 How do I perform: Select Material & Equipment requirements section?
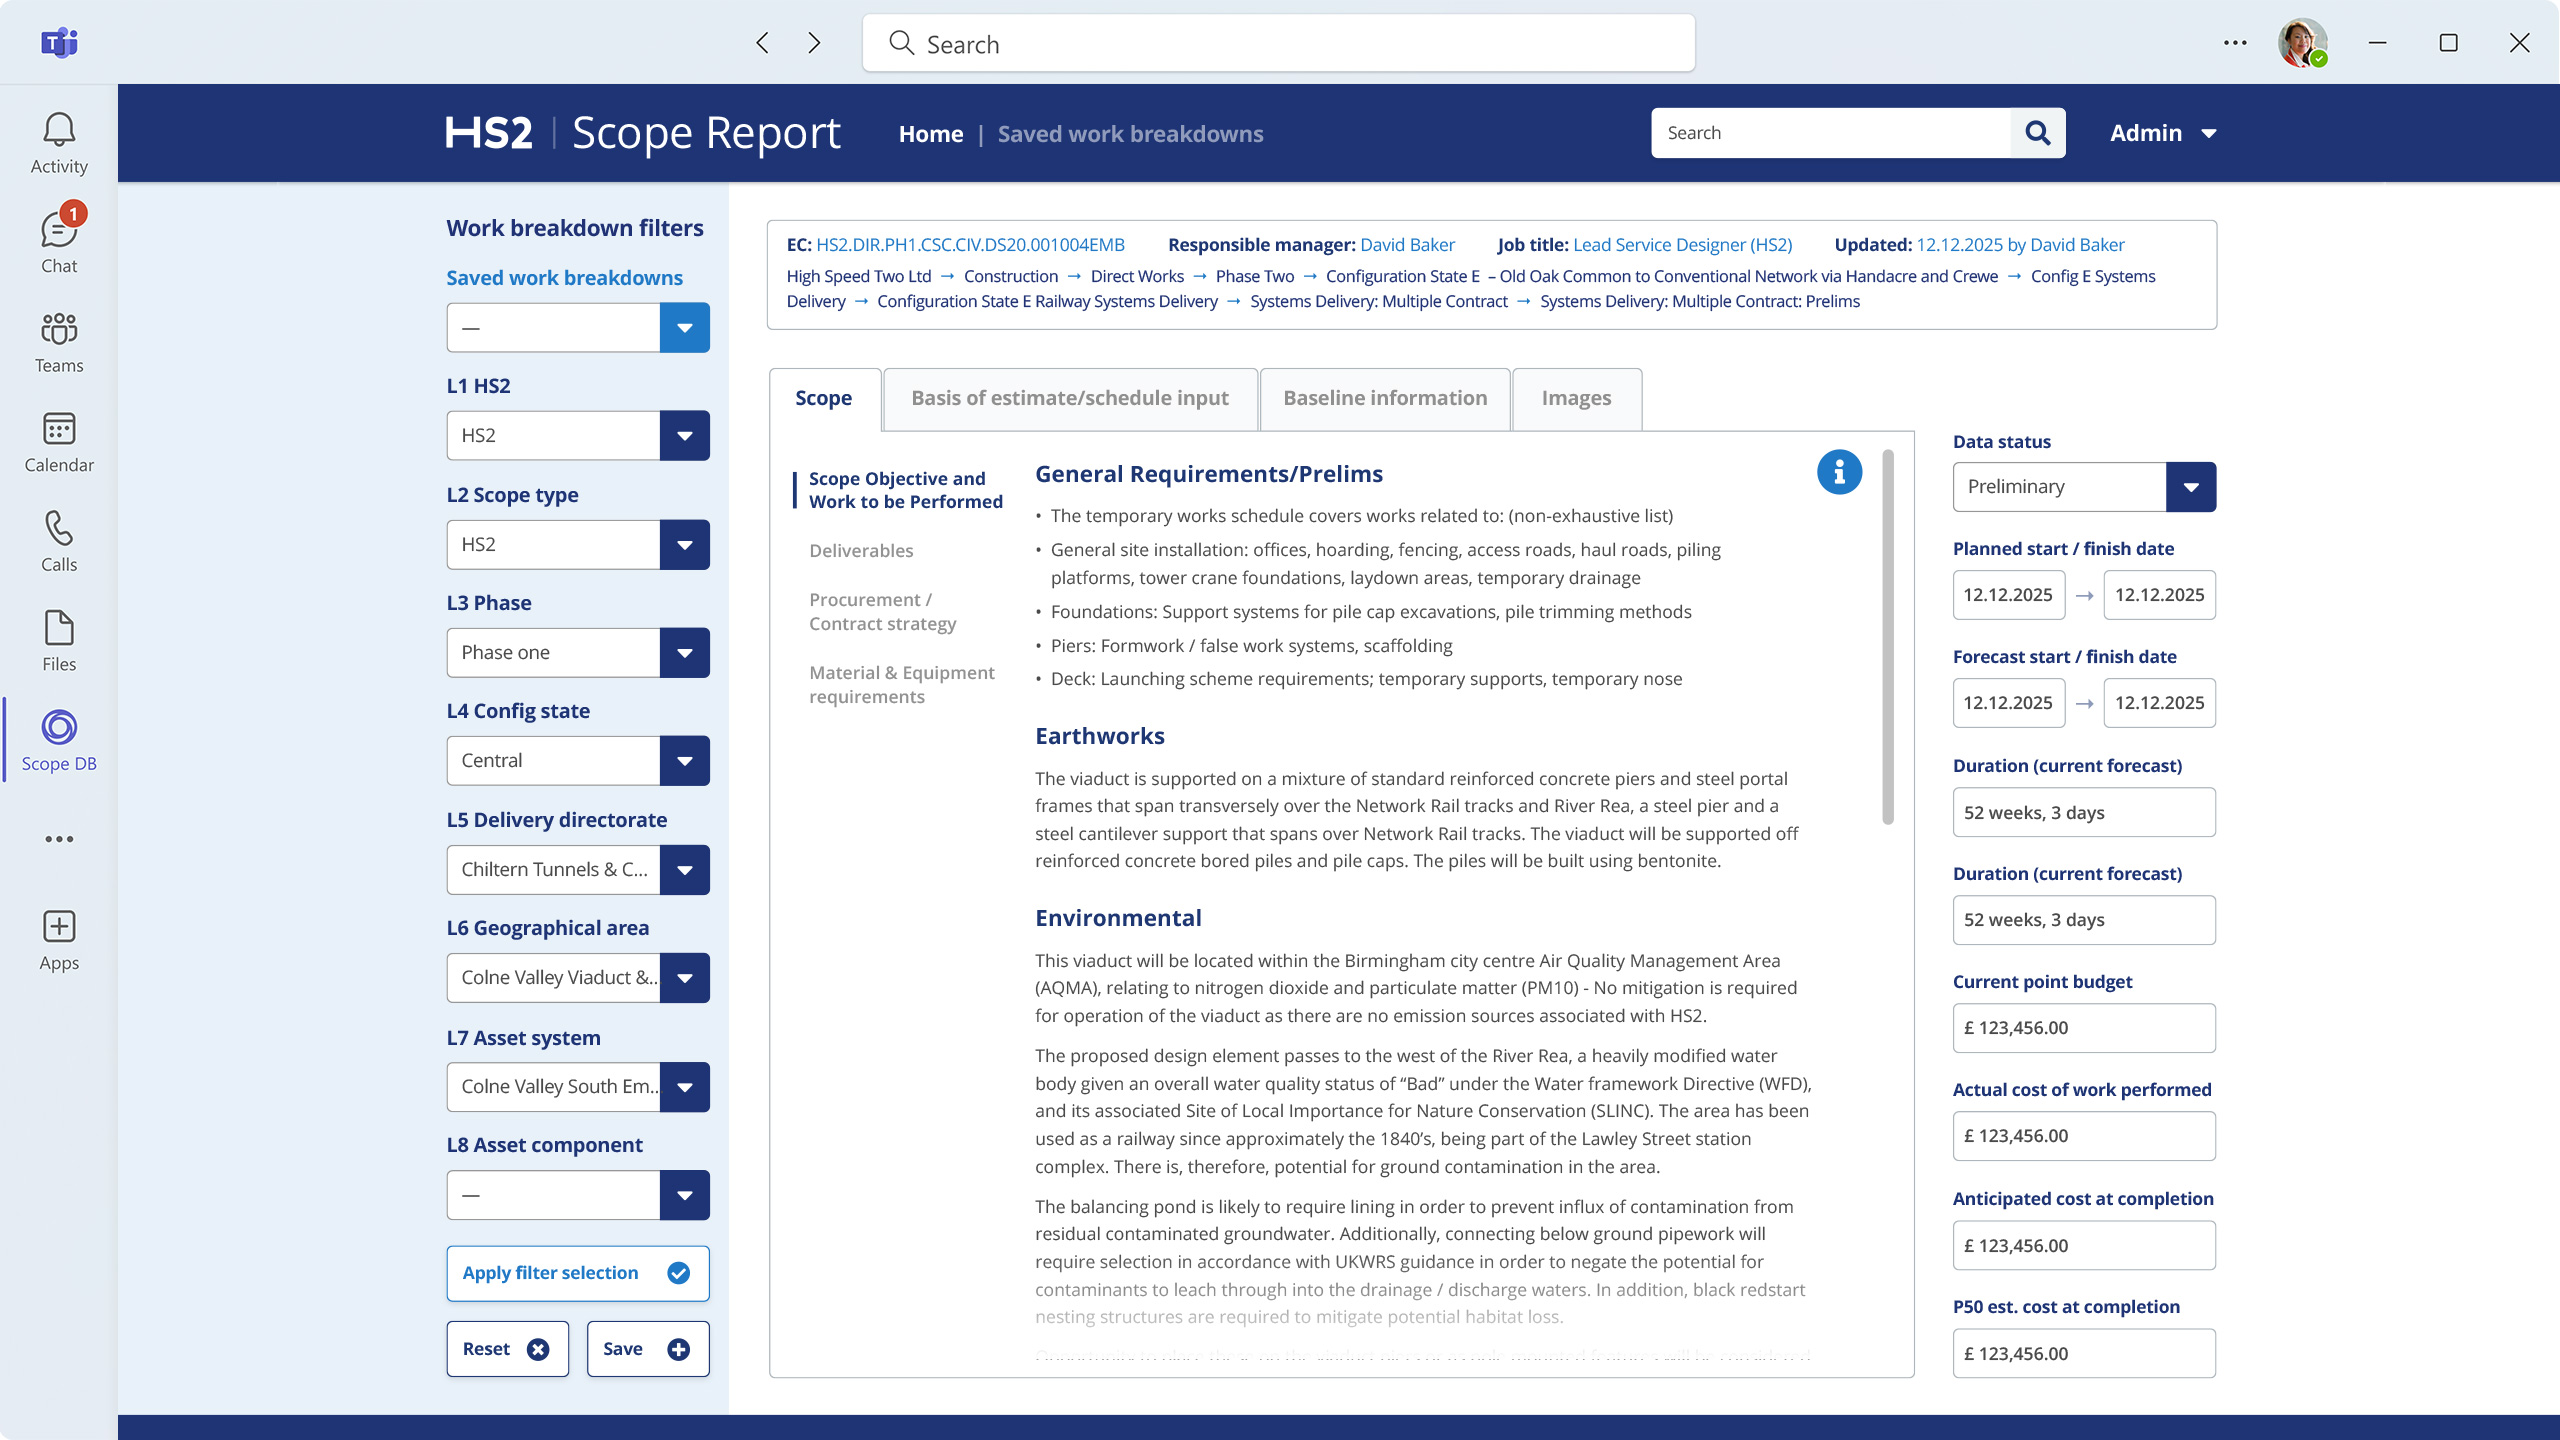point(902,685)
